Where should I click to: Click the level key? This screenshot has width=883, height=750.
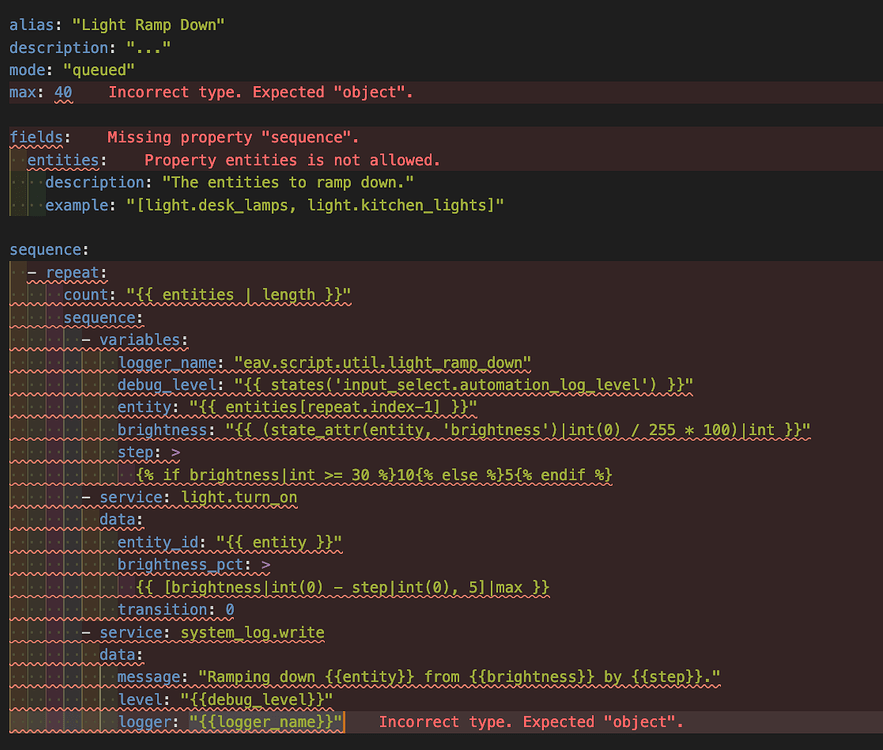pyautogui.click(x=140, y=700)
